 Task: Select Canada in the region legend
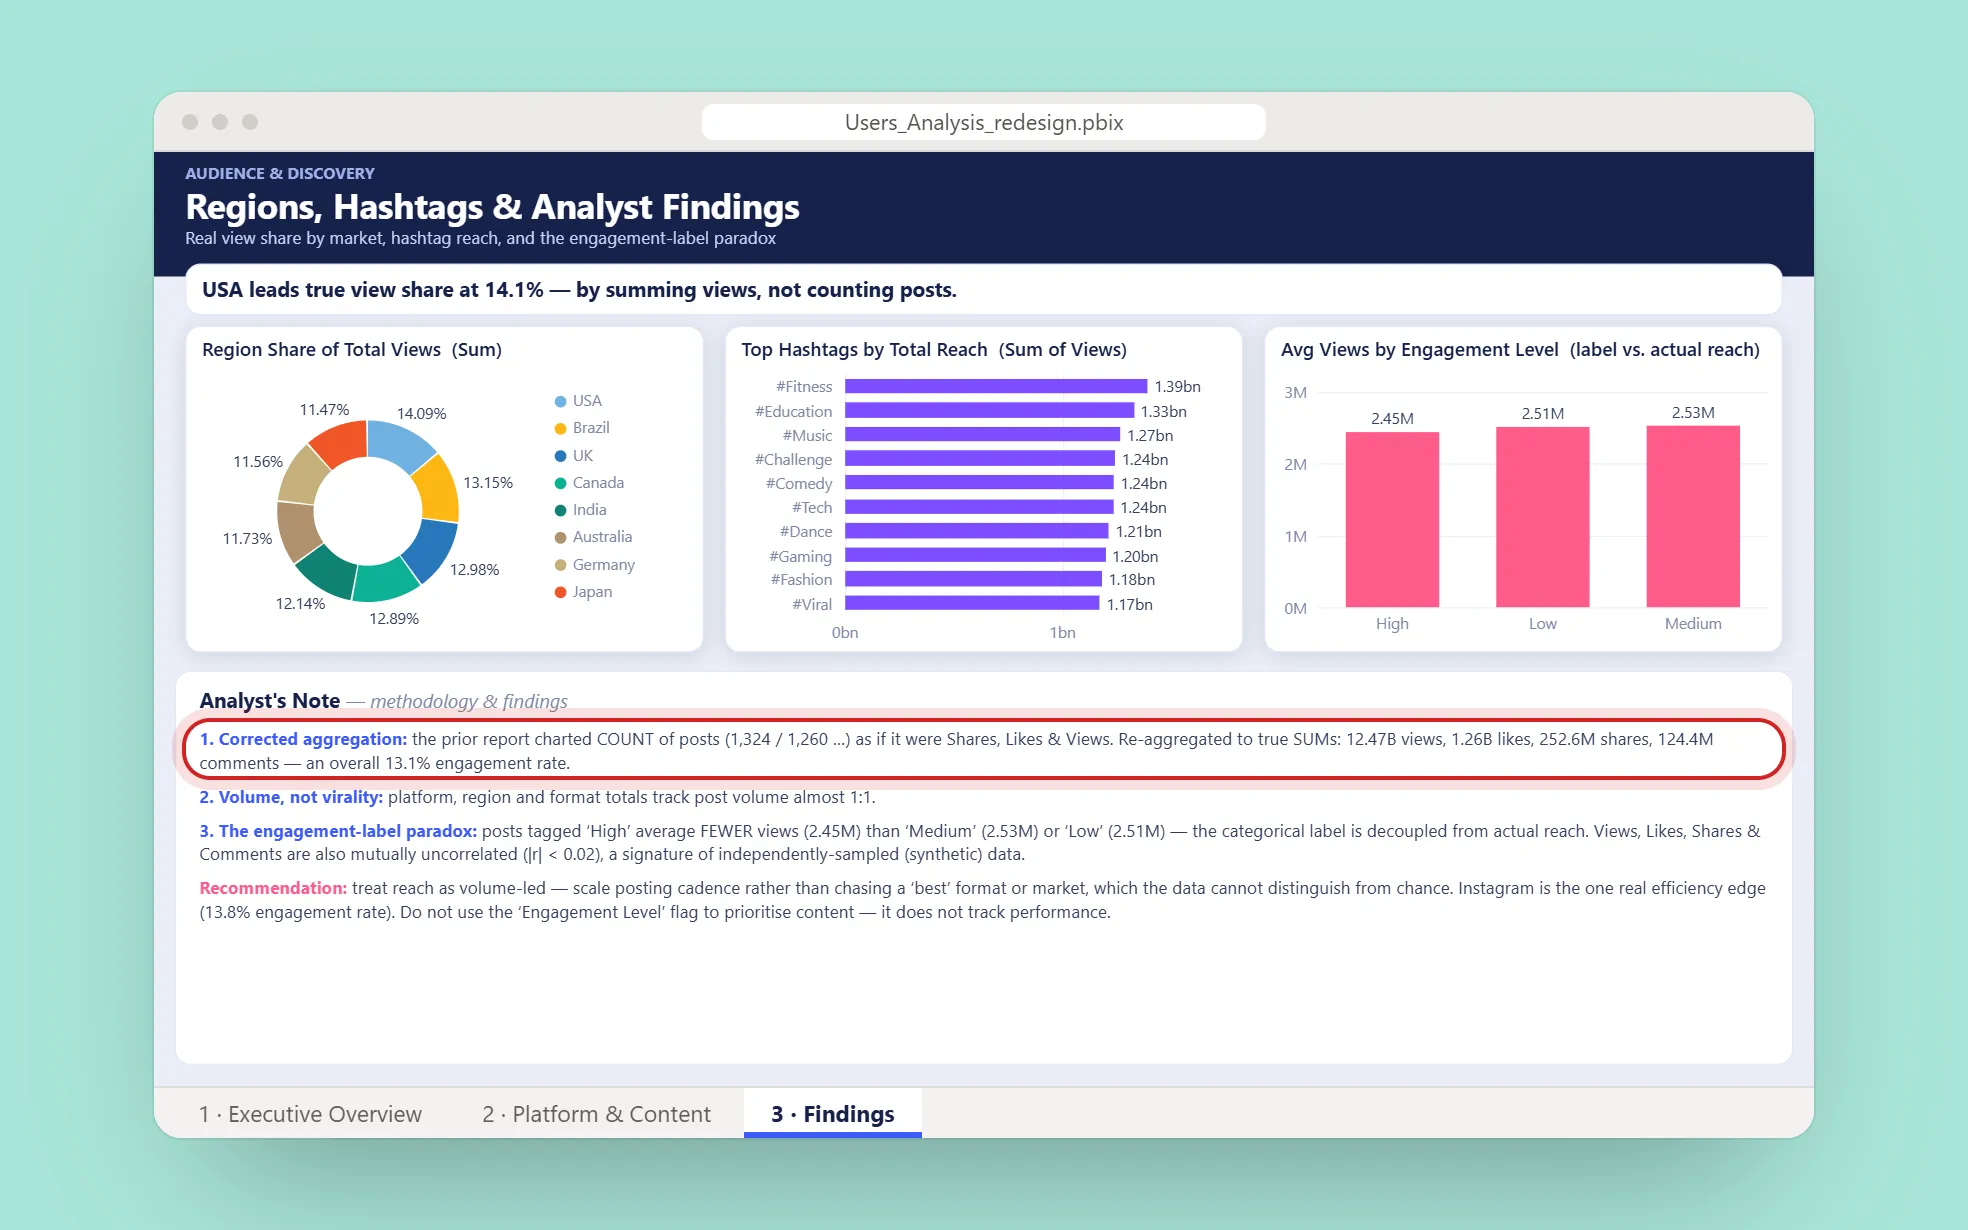point(589,482)
